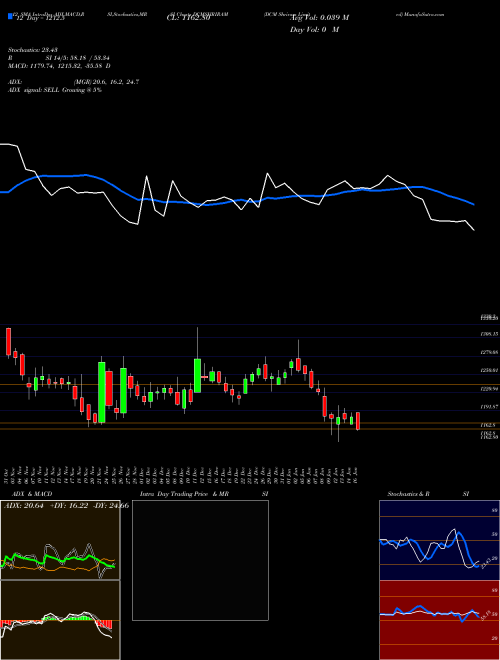Click the last red candlestick on price chart

tap(358, 421)
